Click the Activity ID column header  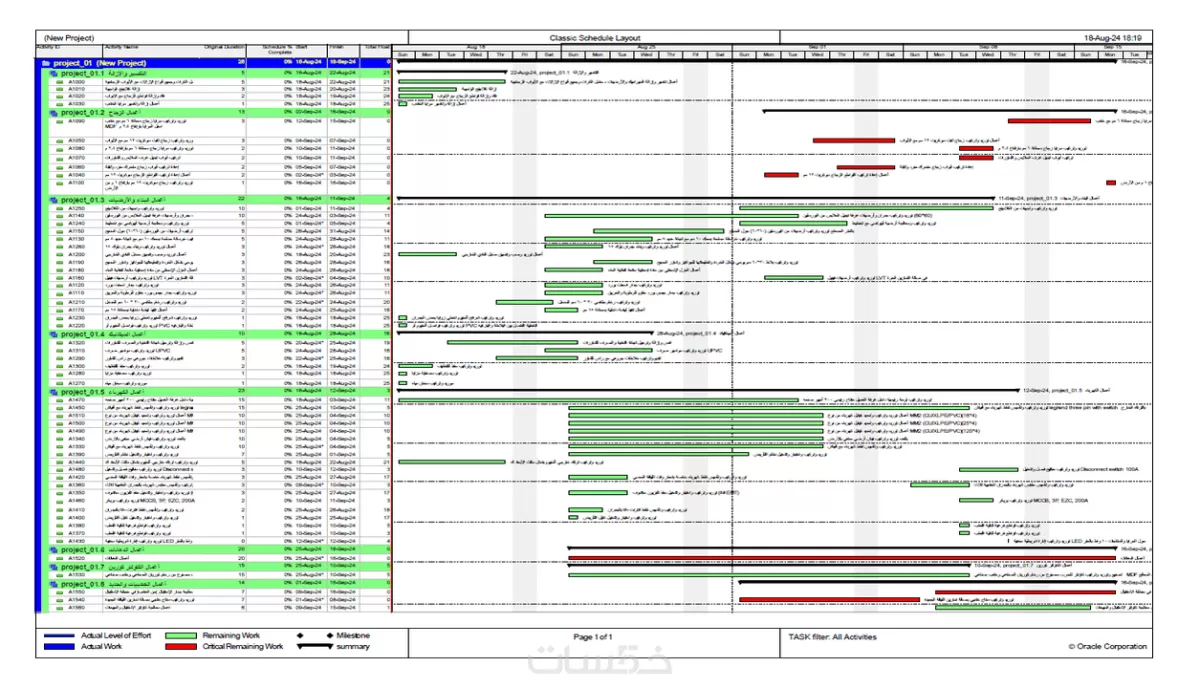click(x=69, y=50)
